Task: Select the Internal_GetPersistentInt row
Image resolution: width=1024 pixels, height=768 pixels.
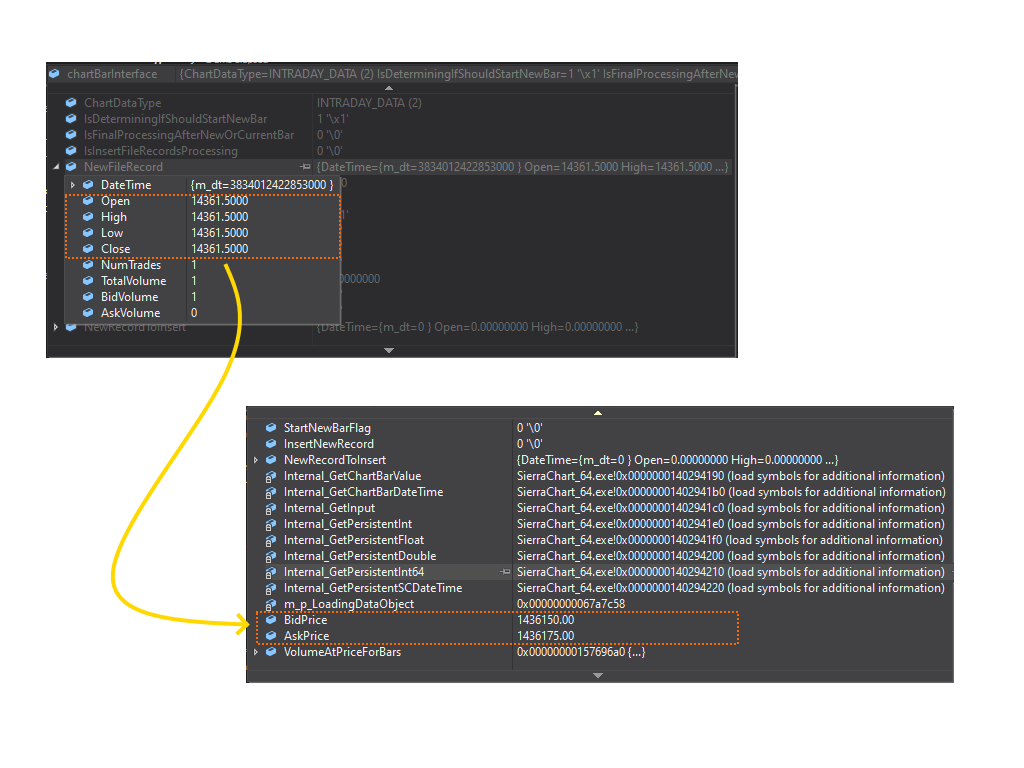Action: pos(600,524)
